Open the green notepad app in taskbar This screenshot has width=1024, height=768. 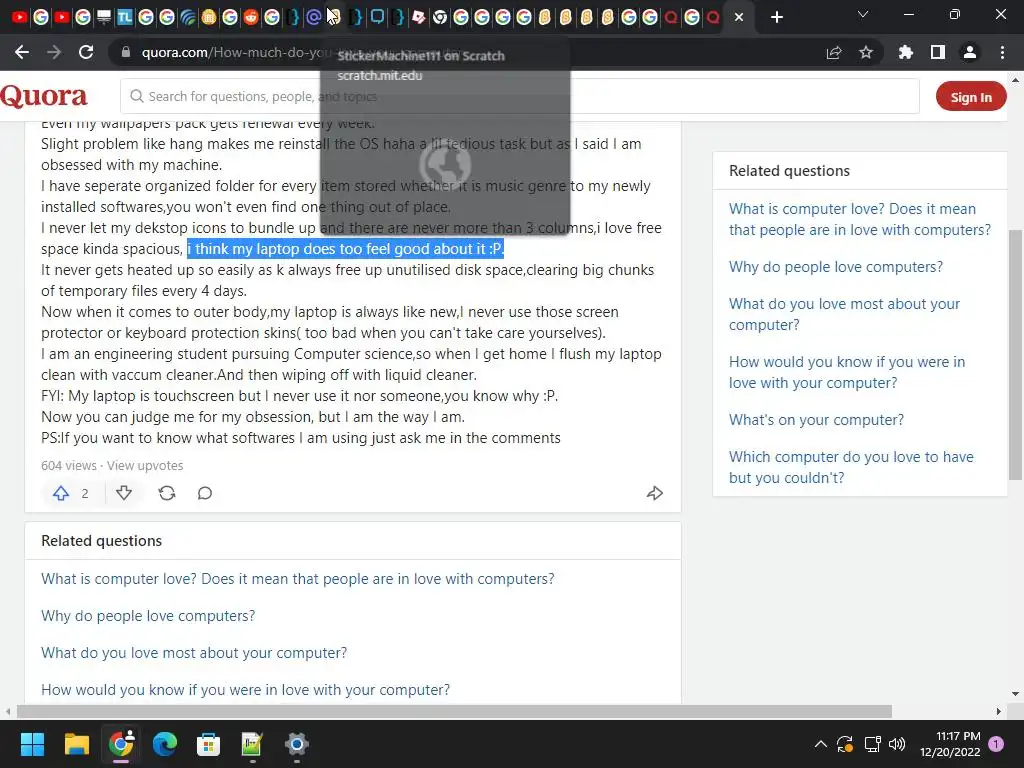252,744
